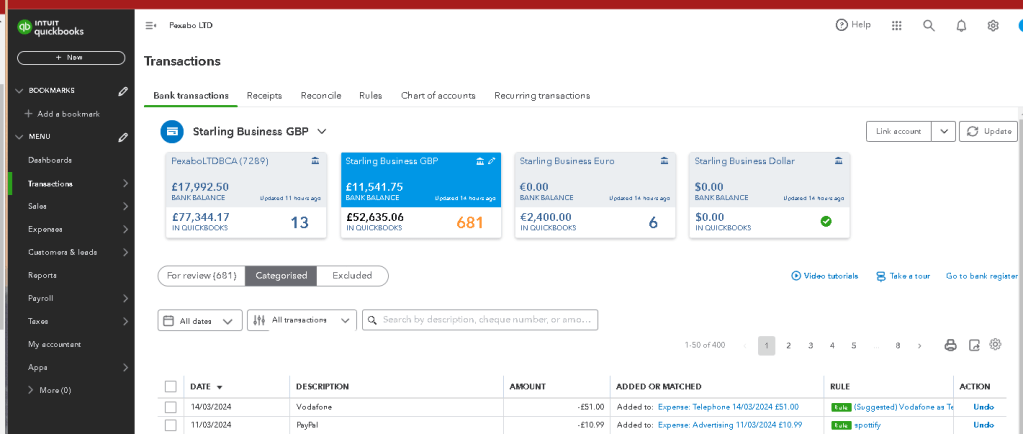The height and width of the screenshot is (434, 1023).
Task: Open the Recurring transactions tab
Action: pos(542,96)
